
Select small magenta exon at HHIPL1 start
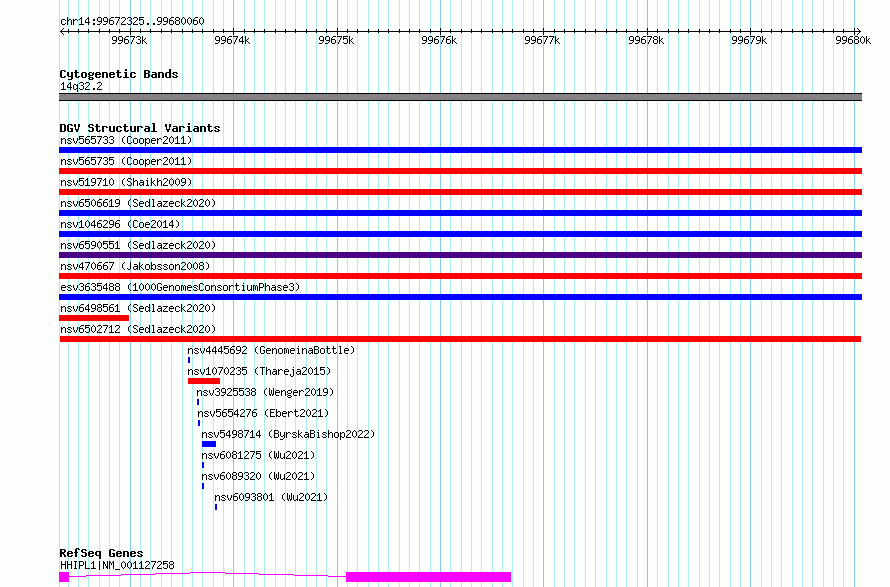pos(64,577)
